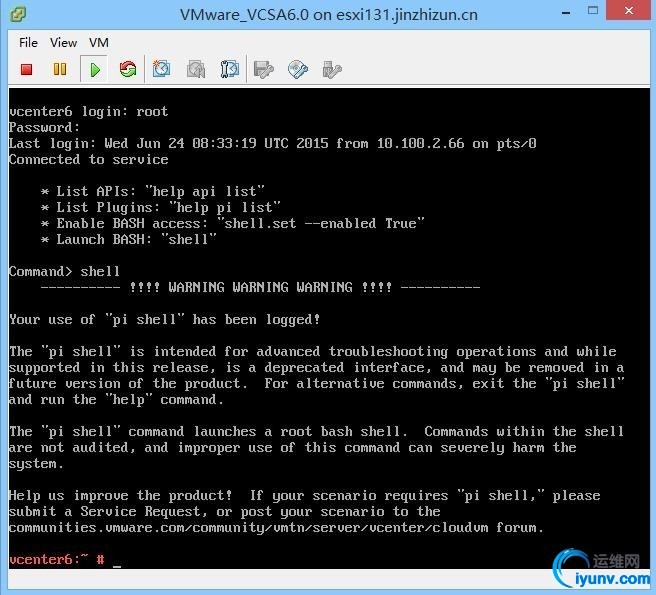Click the "vcenter6 login: root" line
Screen dimensions: 656x595
pyautogui.click(x=89, y=111)
